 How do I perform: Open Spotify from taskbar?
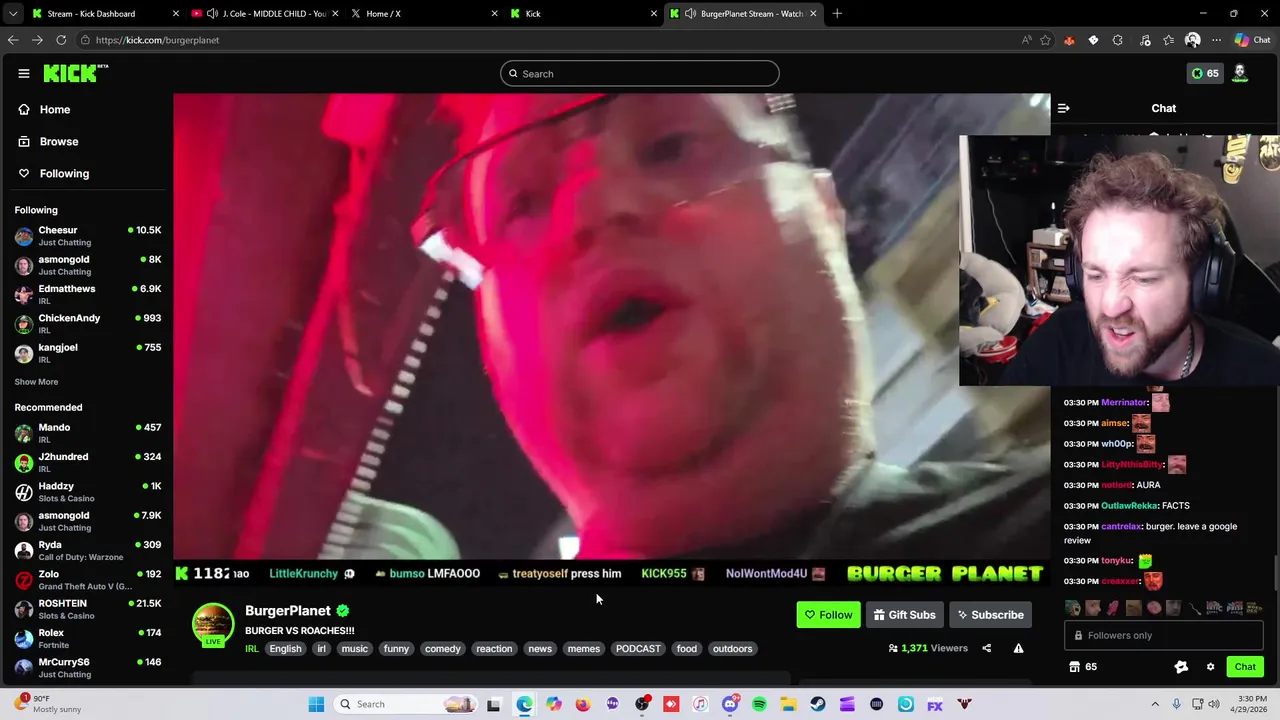(759, 704)
